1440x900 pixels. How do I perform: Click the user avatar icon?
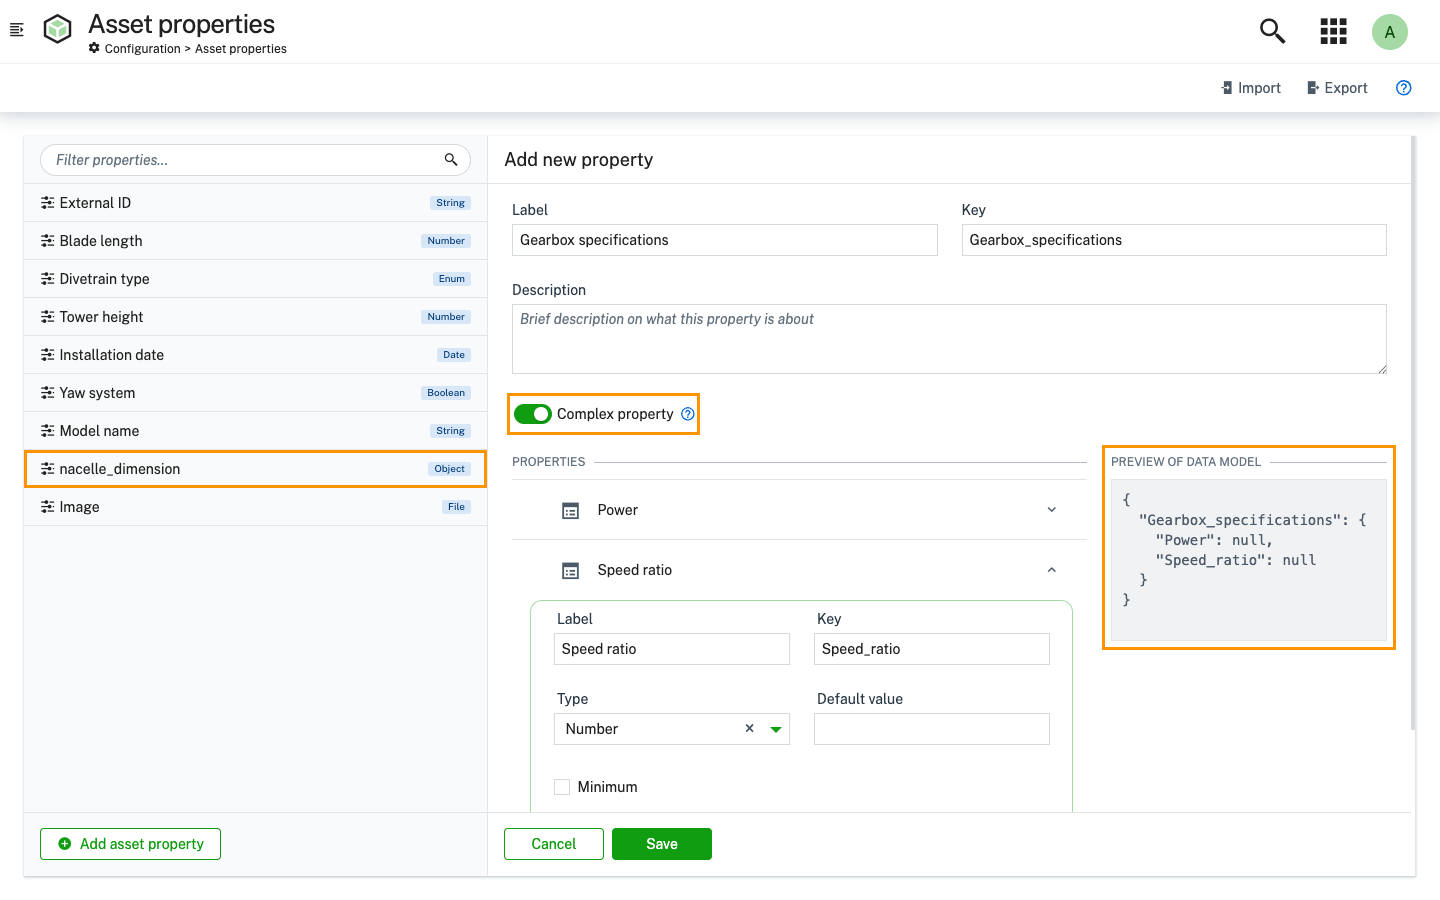pos(1389,32)
